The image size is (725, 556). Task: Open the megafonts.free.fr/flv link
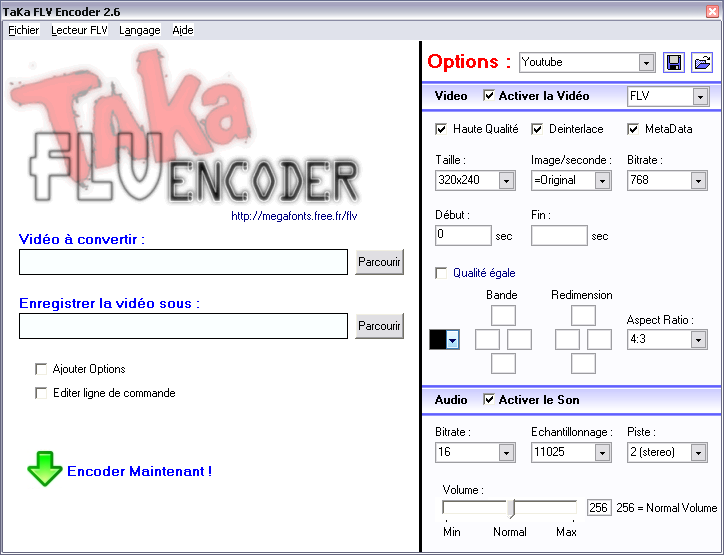[x=294, y=216]
